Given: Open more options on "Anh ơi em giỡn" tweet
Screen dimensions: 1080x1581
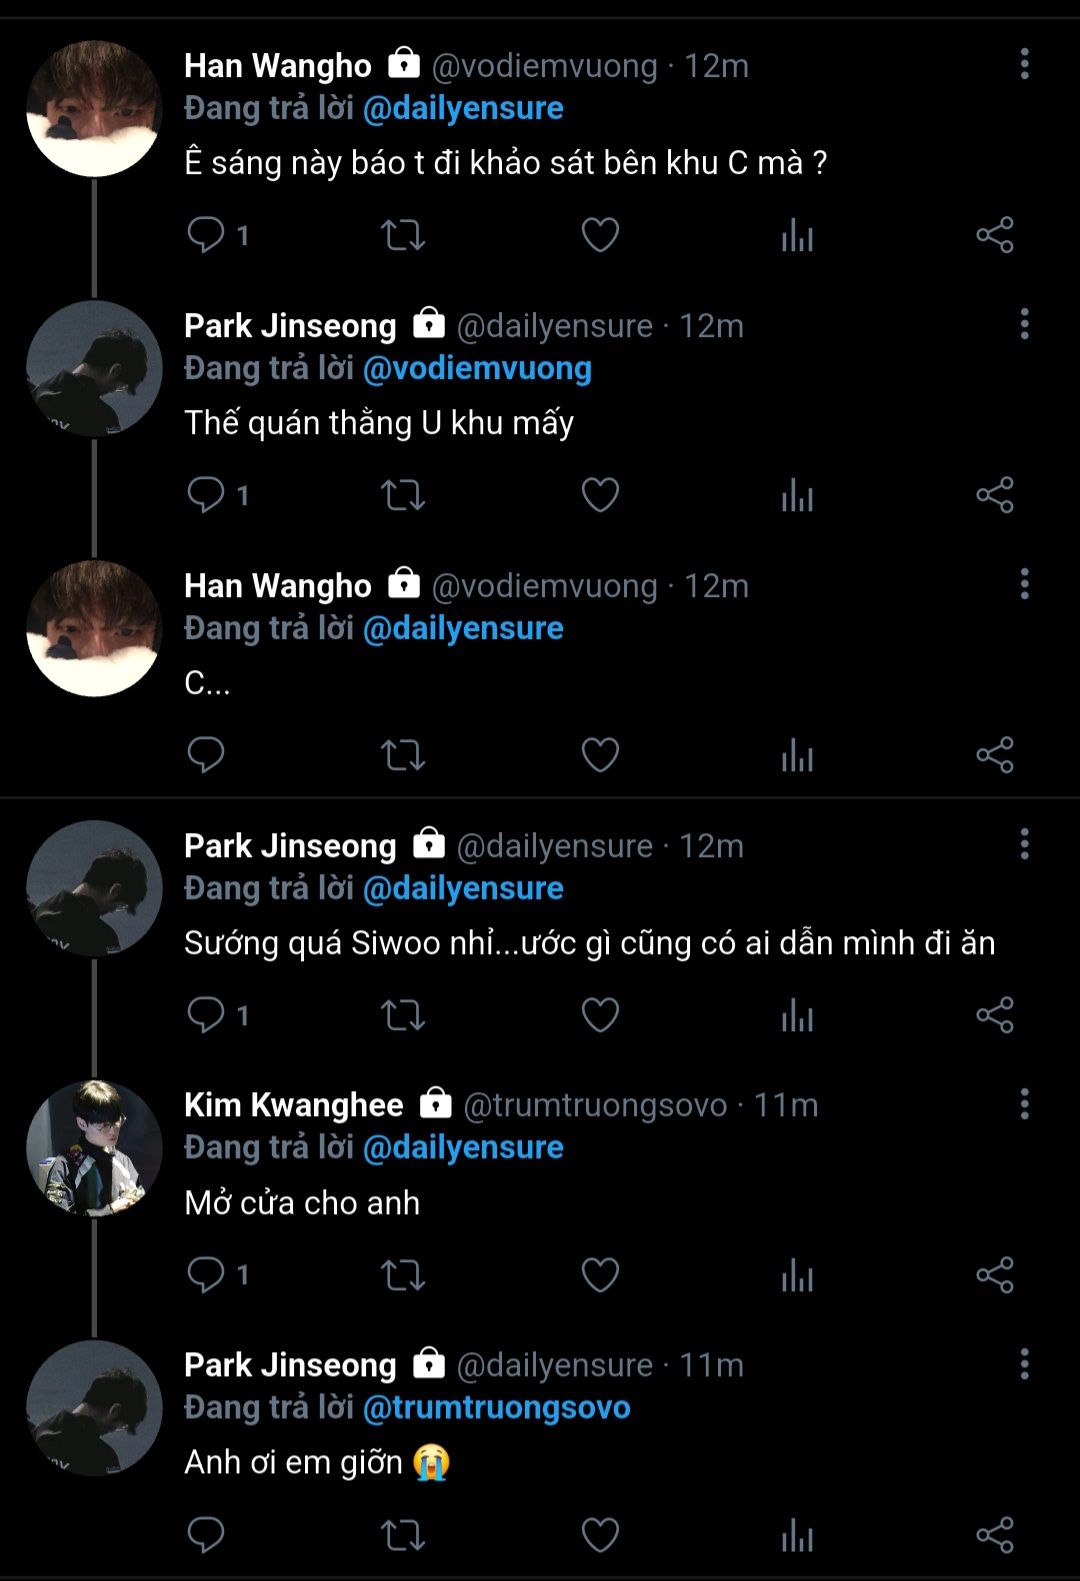Looking at the screenshot, I should tap(1024, 1364).
